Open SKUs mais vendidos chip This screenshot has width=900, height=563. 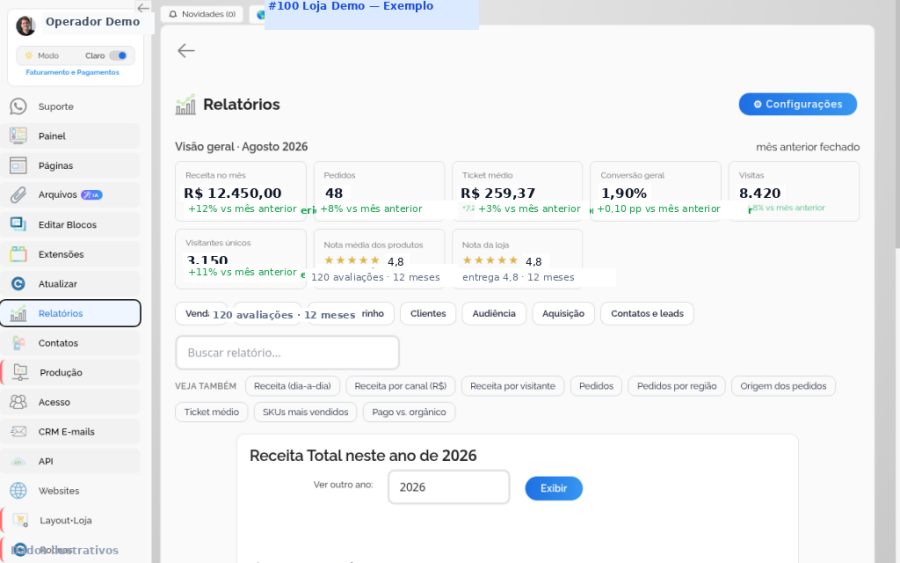coord(305,412)
